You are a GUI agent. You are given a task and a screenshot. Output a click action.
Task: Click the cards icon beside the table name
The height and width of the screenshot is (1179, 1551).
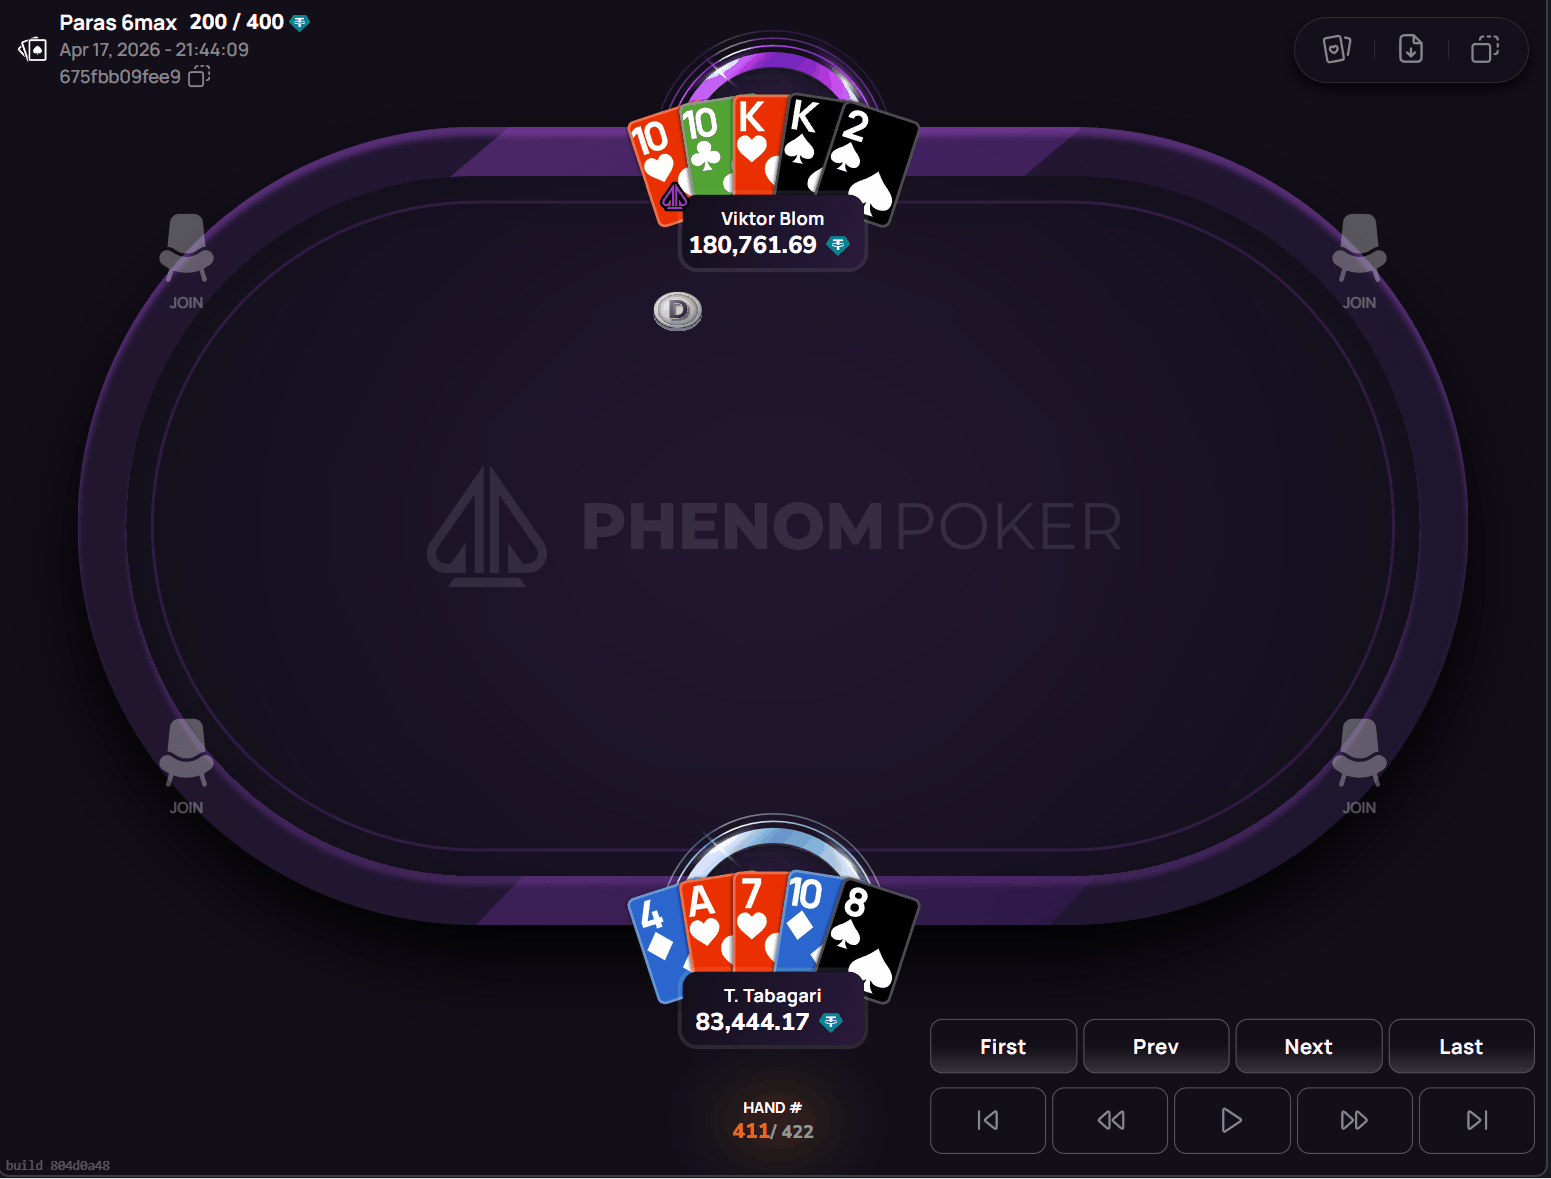pyautogui.click(x=33, y=49)
